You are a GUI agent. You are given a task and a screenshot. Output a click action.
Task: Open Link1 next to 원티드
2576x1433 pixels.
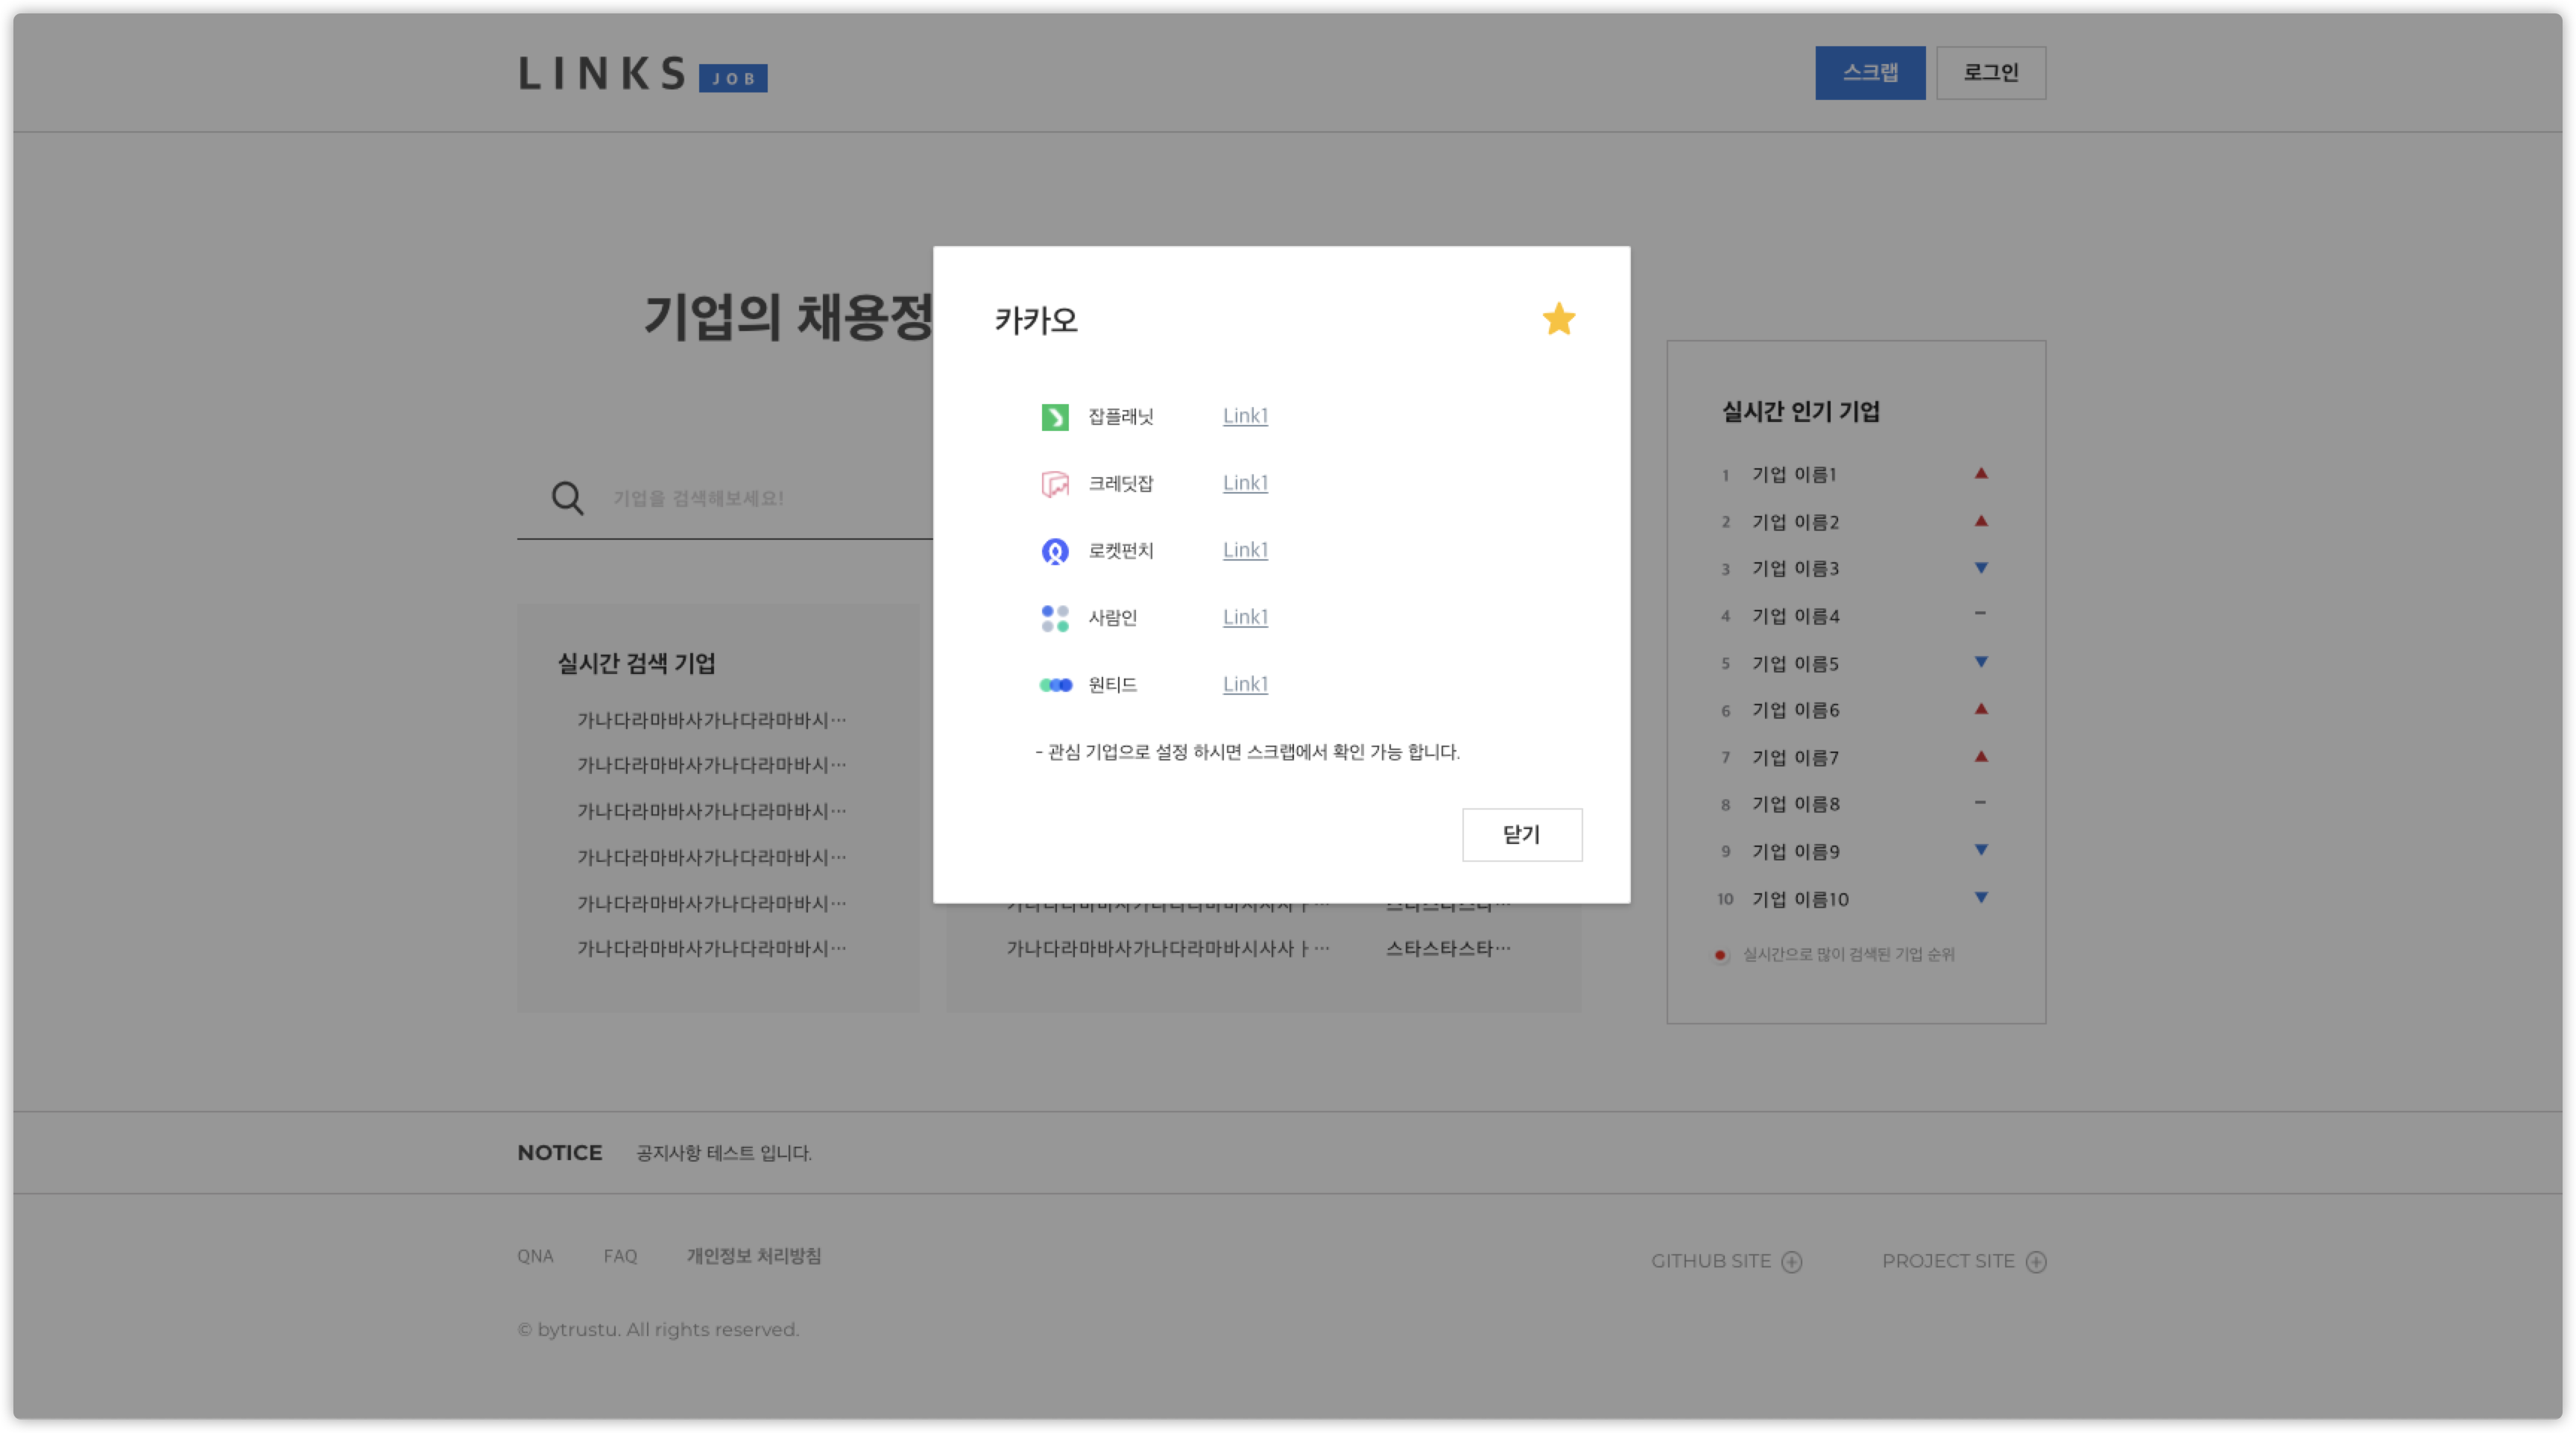1245,684
